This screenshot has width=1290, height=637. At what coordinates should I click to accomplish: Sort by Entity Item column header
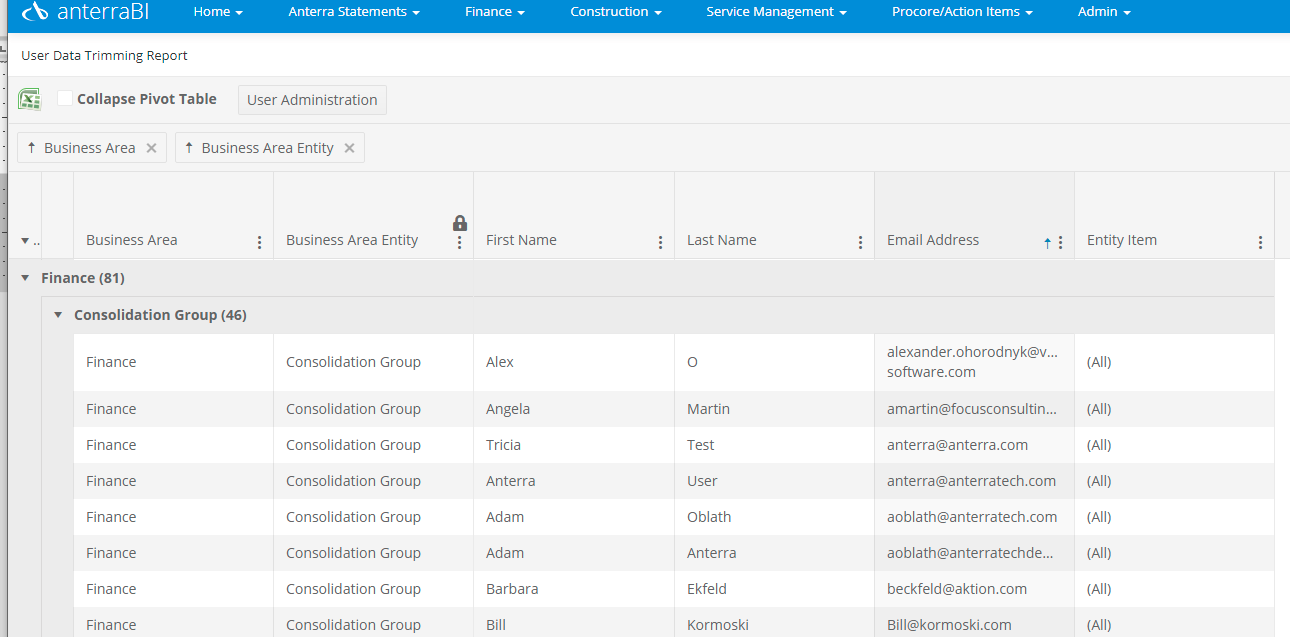pyautogui.click(x=1122, y=240)
